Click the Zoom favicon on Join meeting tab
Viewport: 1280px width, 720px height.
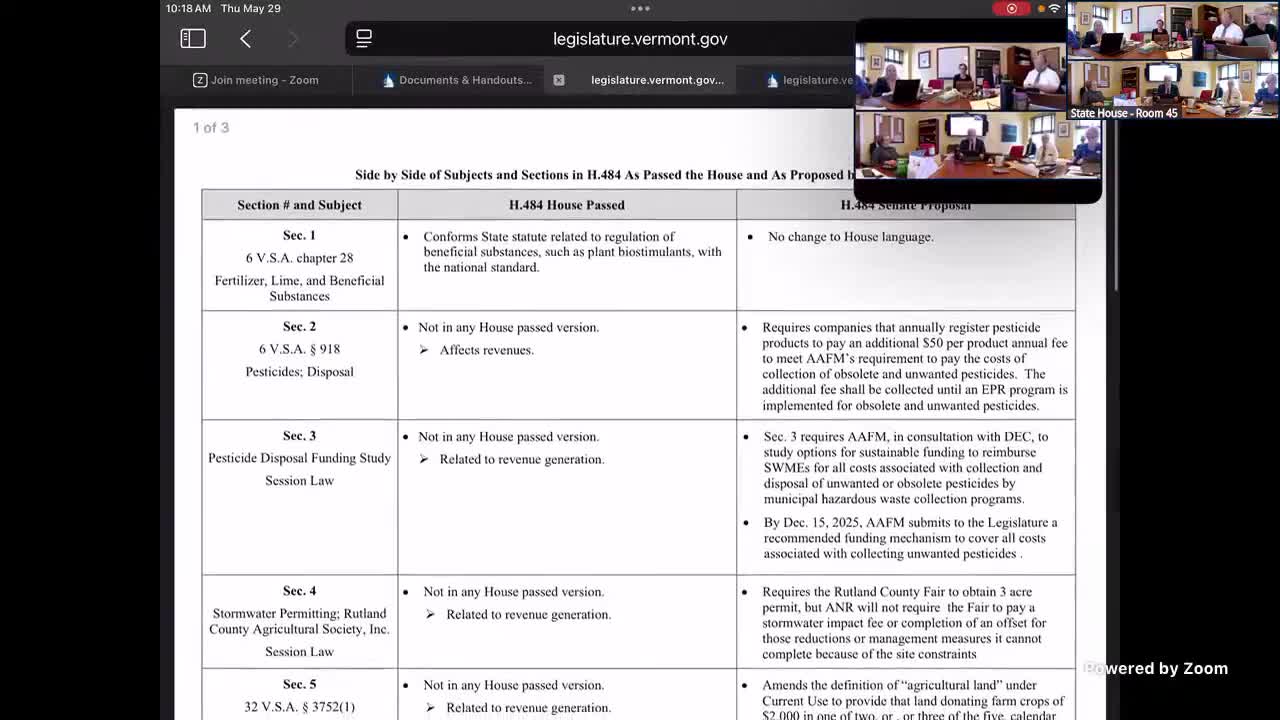point(200,80)
